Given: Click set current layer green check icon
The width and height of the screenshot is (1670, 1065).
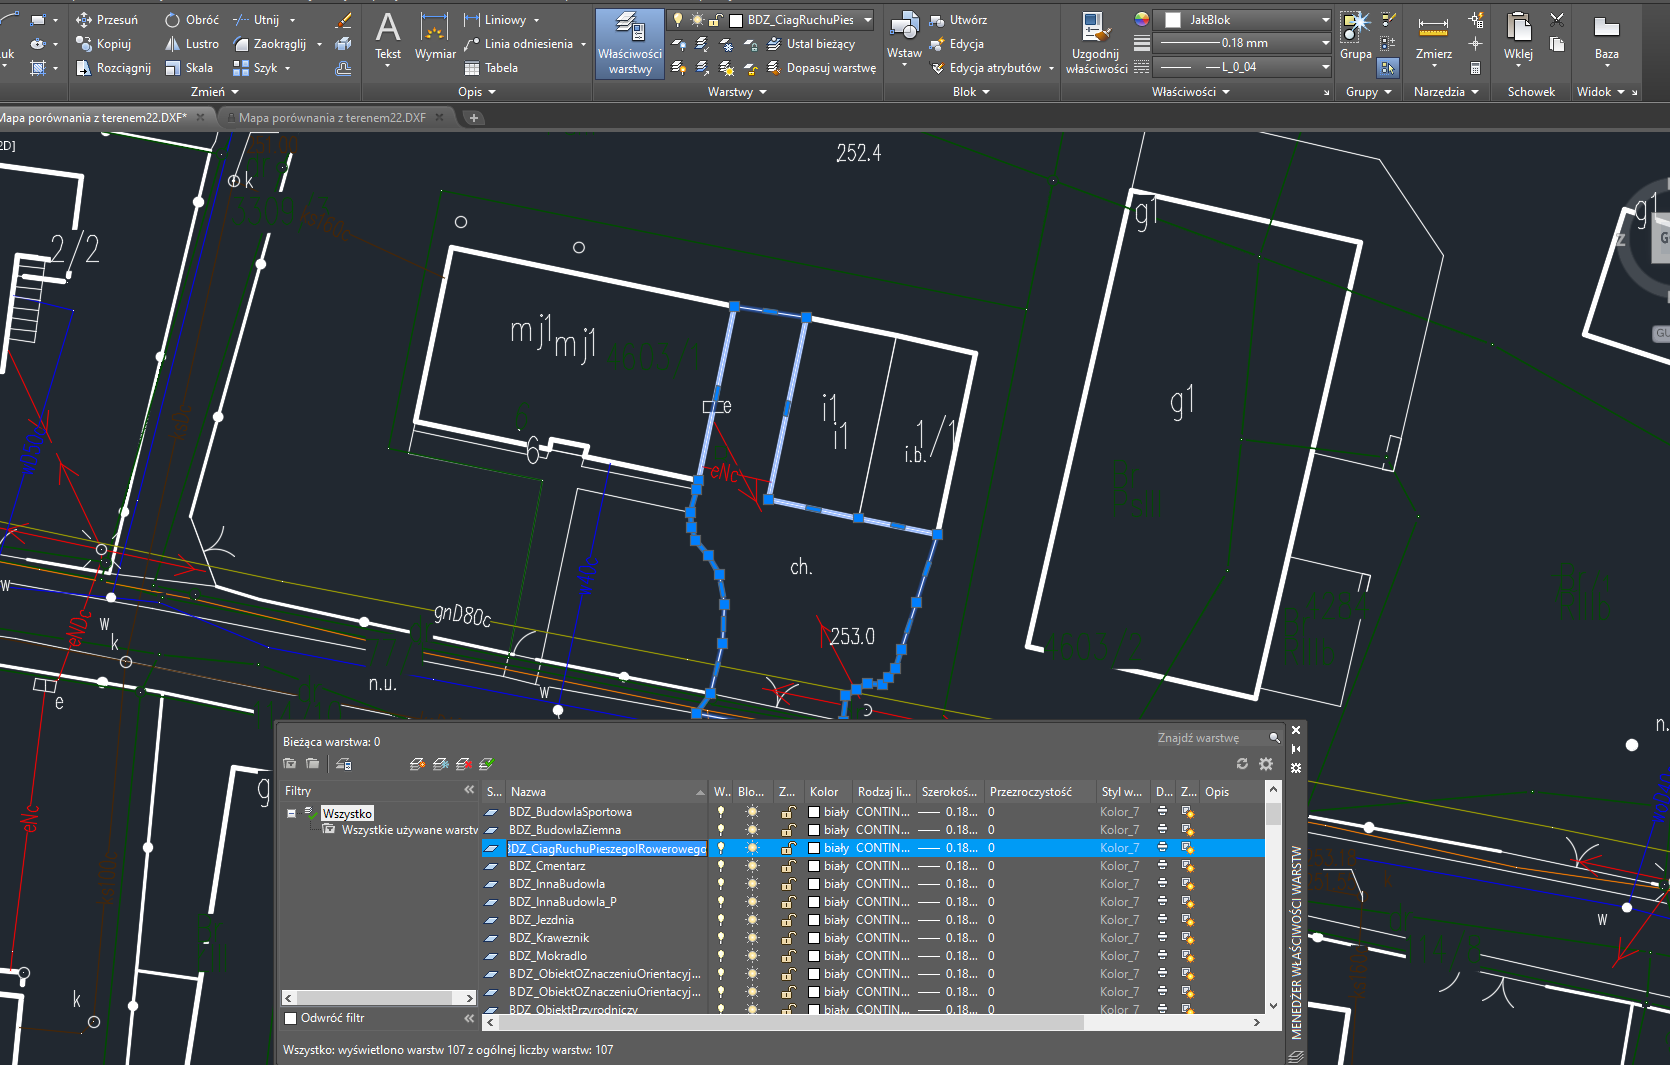Looking at the screenshot, I should [486, 764].
